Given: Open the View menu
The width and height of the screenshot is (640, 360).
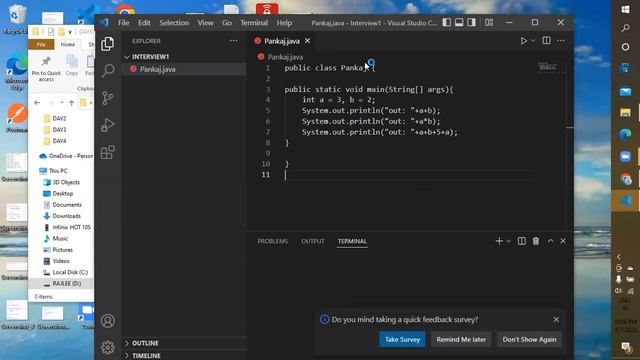Looking at the screenshot, I should (x=205, y=23).
